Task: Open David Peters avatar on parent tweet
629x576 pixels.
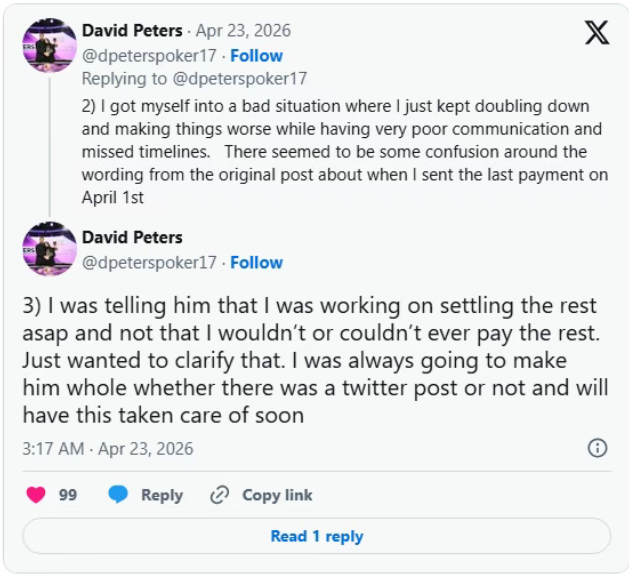Action: [49, 47]
